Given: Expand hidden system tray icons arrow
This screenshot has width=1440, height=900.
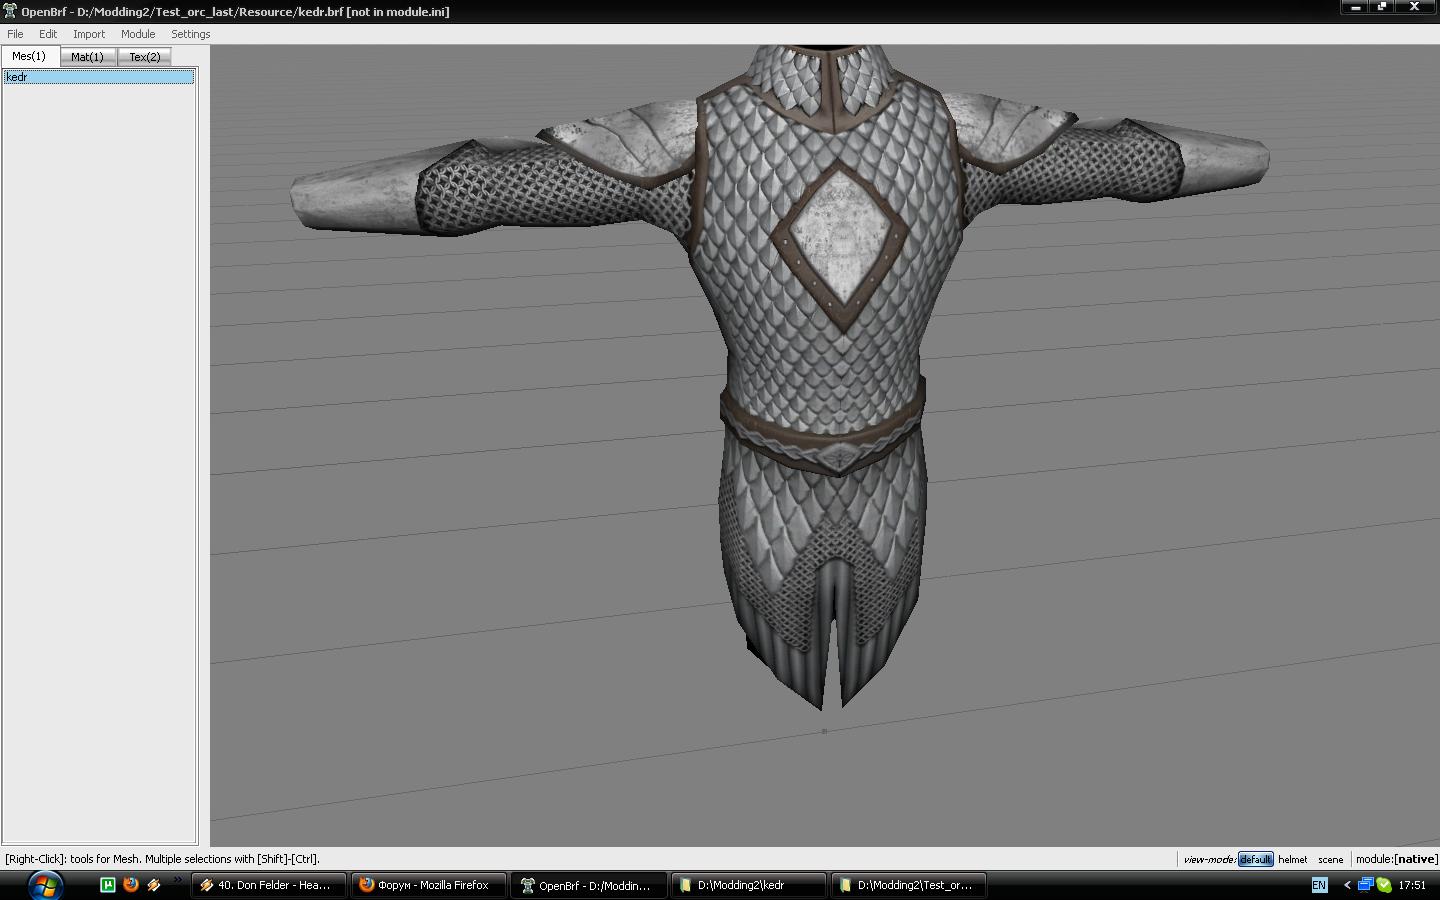Looking at the screenshot, I should click(1347, 885).
